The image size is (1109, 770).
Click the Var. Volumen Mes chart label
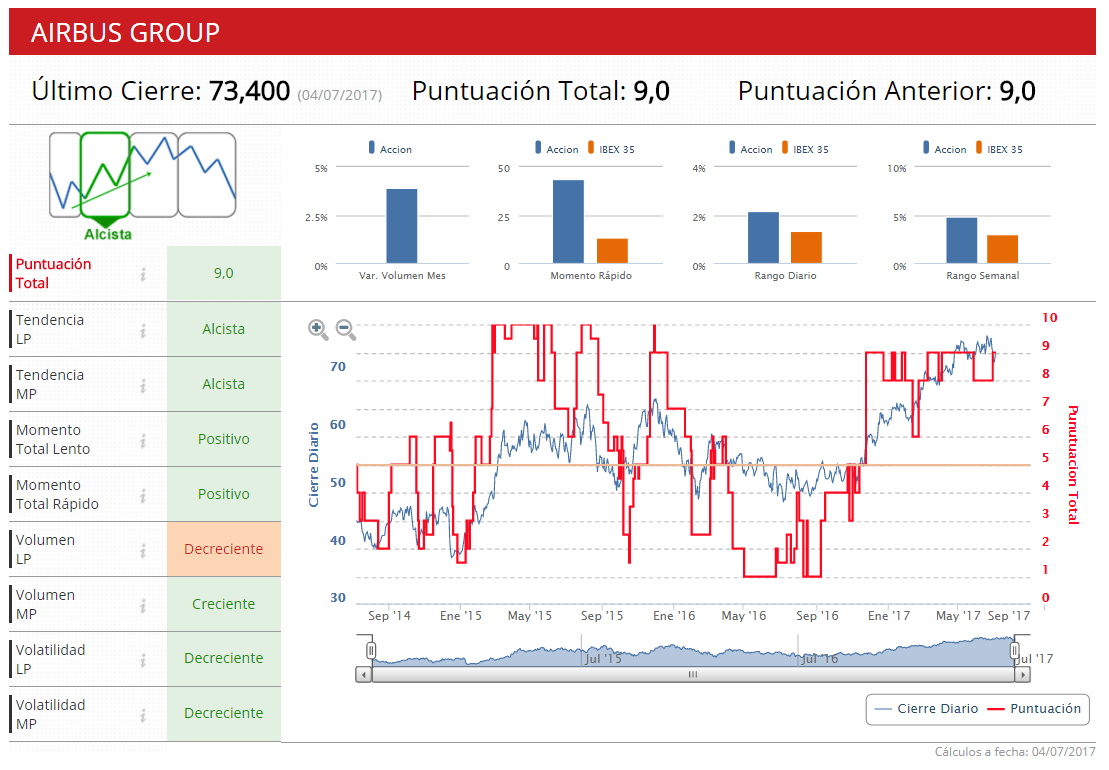point(402,276)
